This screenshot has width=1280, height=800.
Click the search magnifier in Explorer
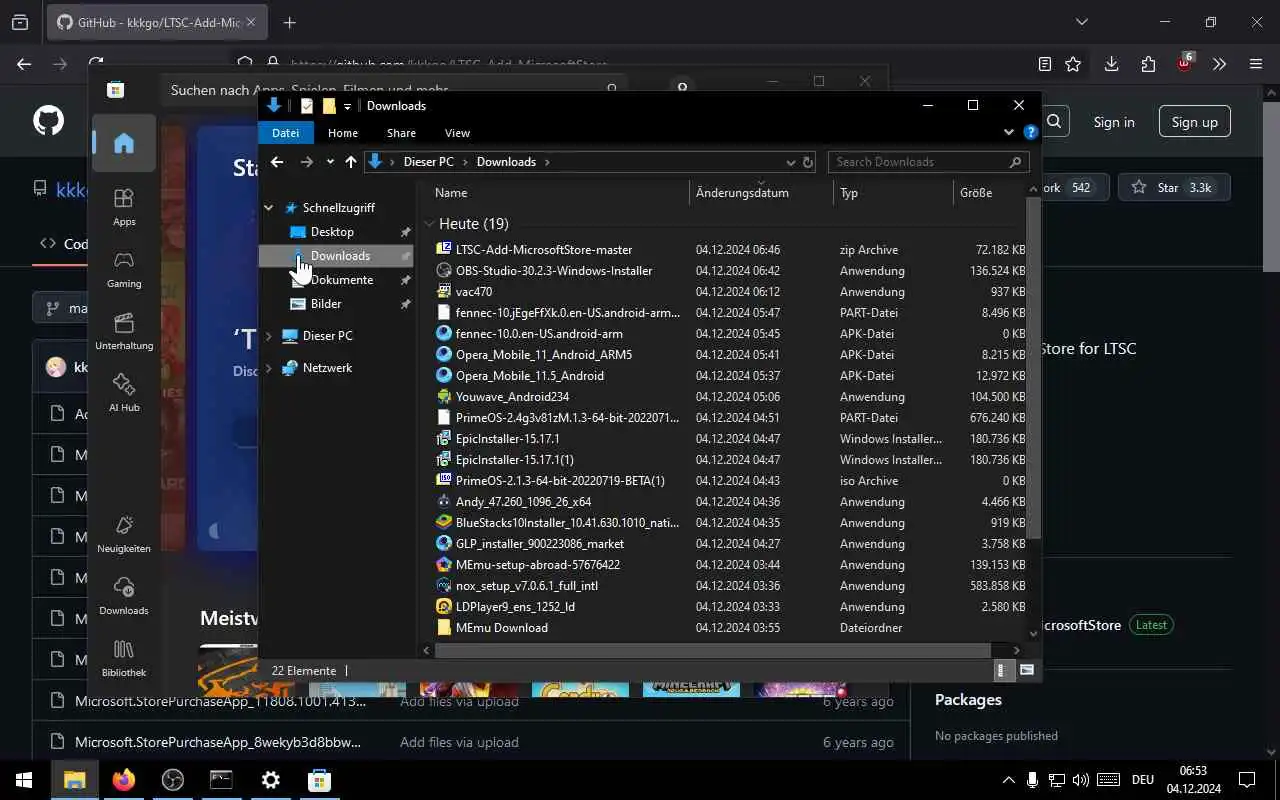click(x=1015, y=162)
